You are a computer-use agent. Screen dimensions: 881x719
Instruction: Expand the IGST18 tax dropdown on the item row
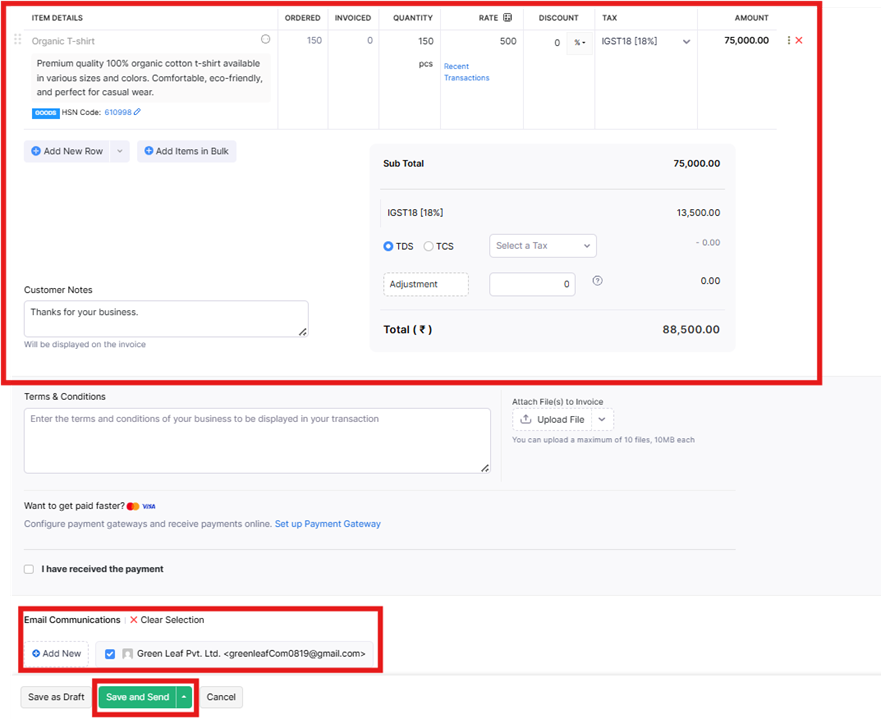[686, 41]
